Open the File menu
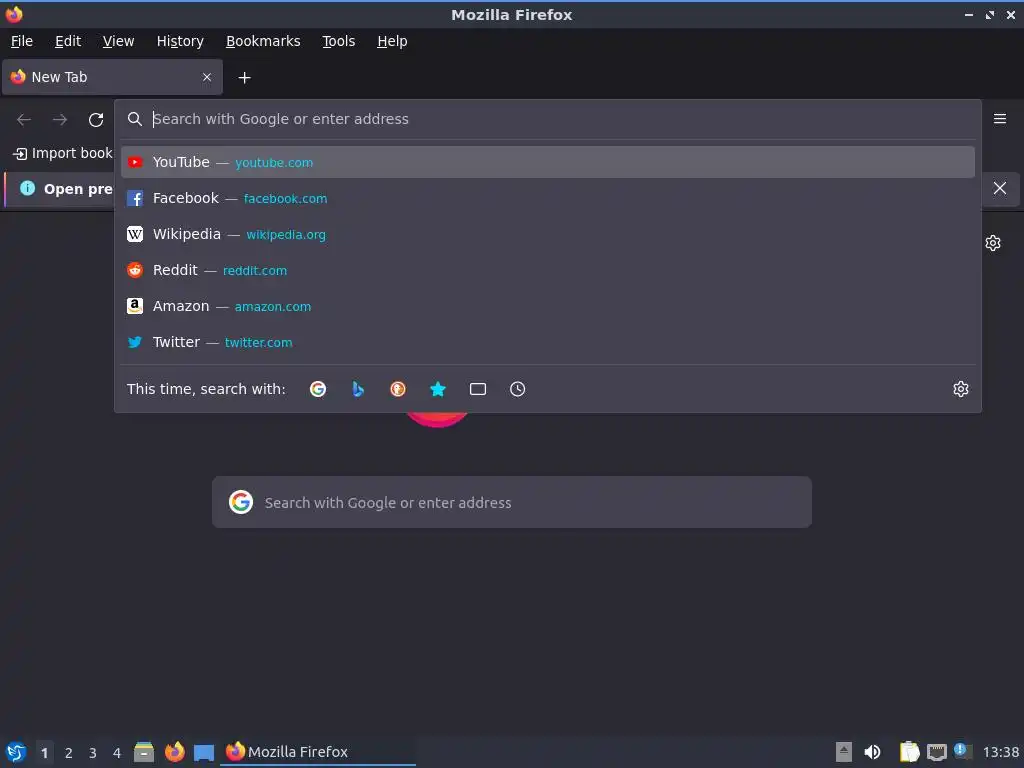The width and height of the screenshot is (1024, 768). click(x=22, y=41)
